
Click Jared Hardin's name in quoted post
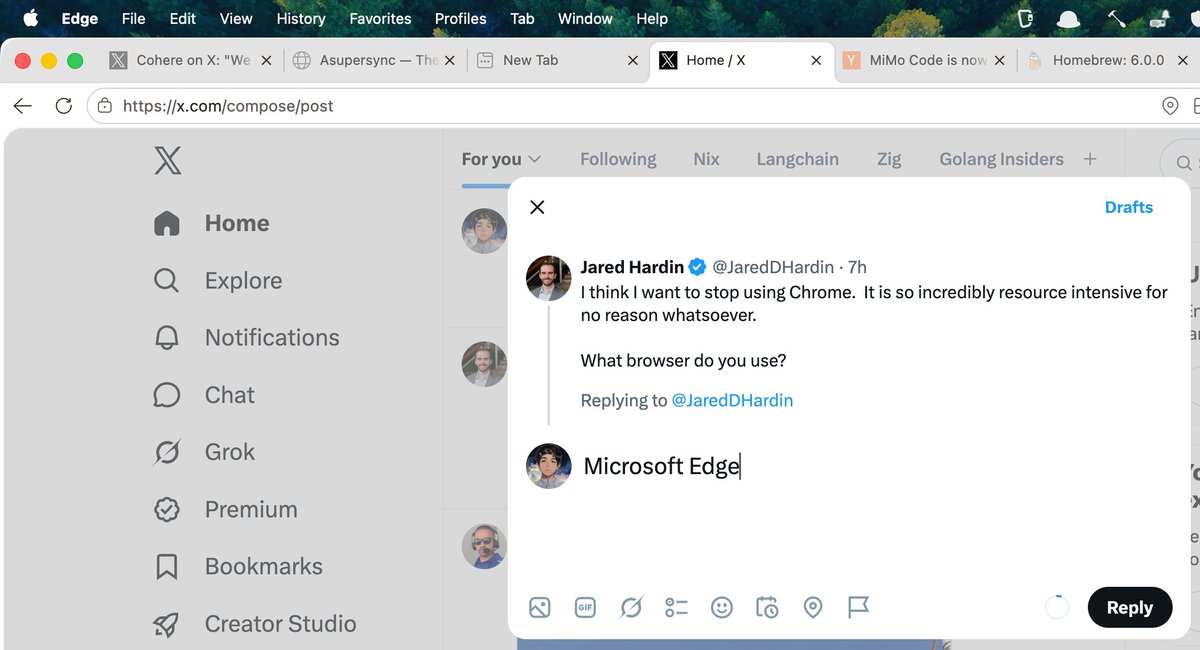click(632, 267)
